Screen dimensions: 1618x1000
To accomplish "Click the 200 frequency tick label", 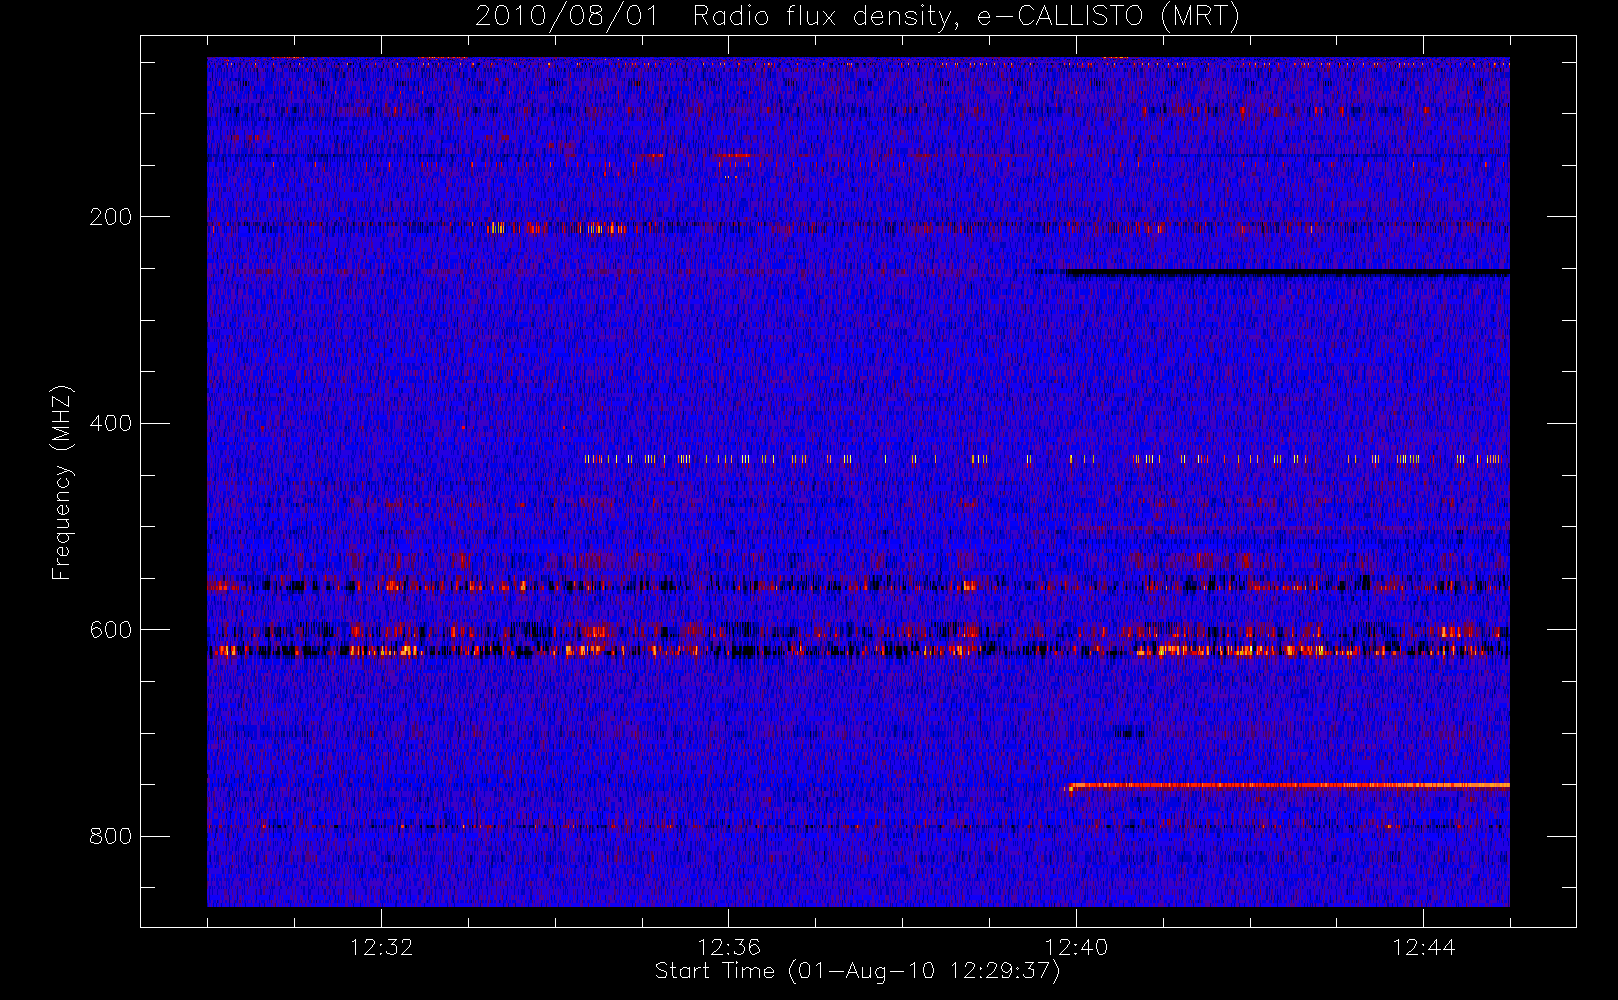I will pyautogui.click(x=111, y=217).
